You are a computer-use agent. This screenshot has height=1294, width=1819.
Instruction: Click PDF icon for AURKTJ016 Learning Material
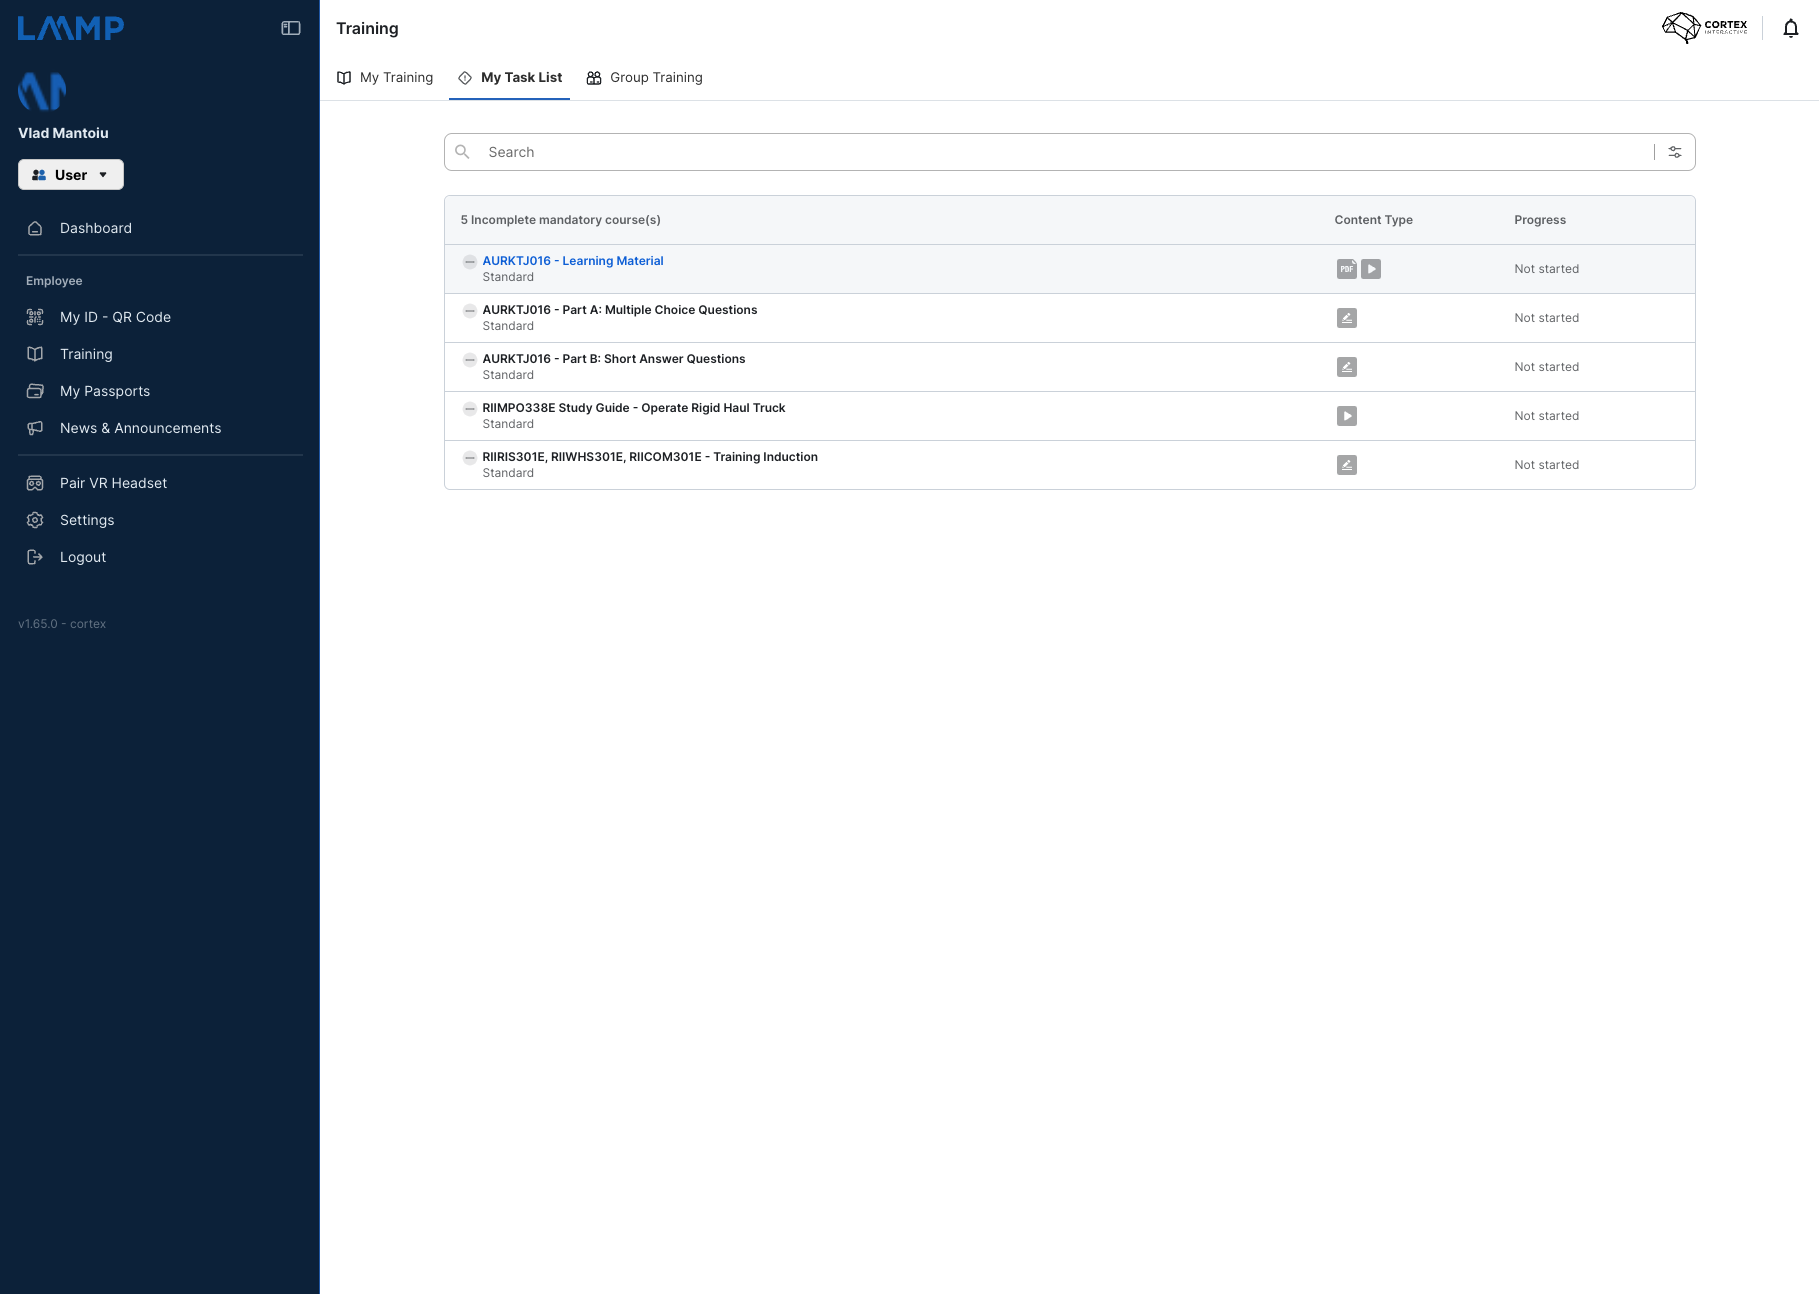(x=1347, y=269)
